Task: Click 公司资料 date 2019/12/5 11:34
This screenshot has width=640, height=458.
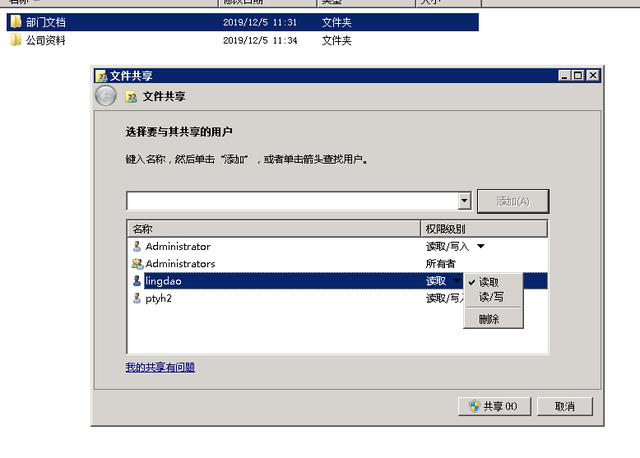Action: click(260, 40)
